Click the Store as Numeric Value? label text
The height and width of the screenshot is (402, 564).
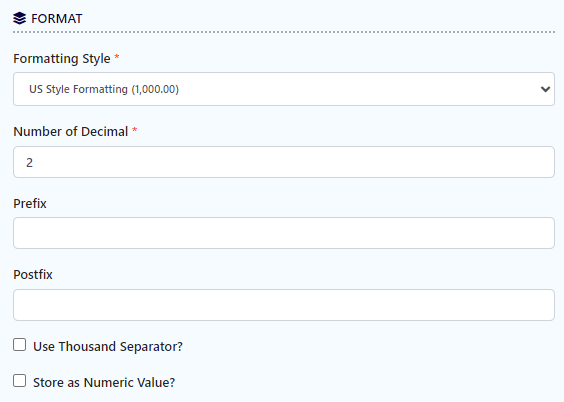[104, 383]
